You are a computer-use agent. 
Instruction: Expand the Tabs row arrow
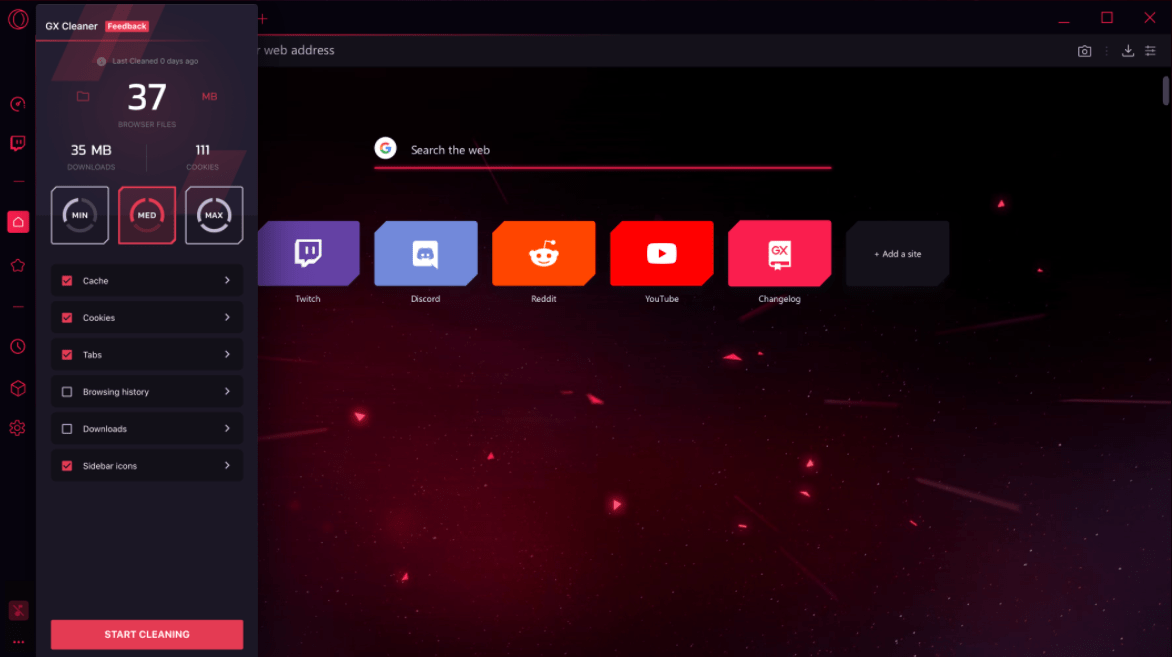tap(227, 354)
